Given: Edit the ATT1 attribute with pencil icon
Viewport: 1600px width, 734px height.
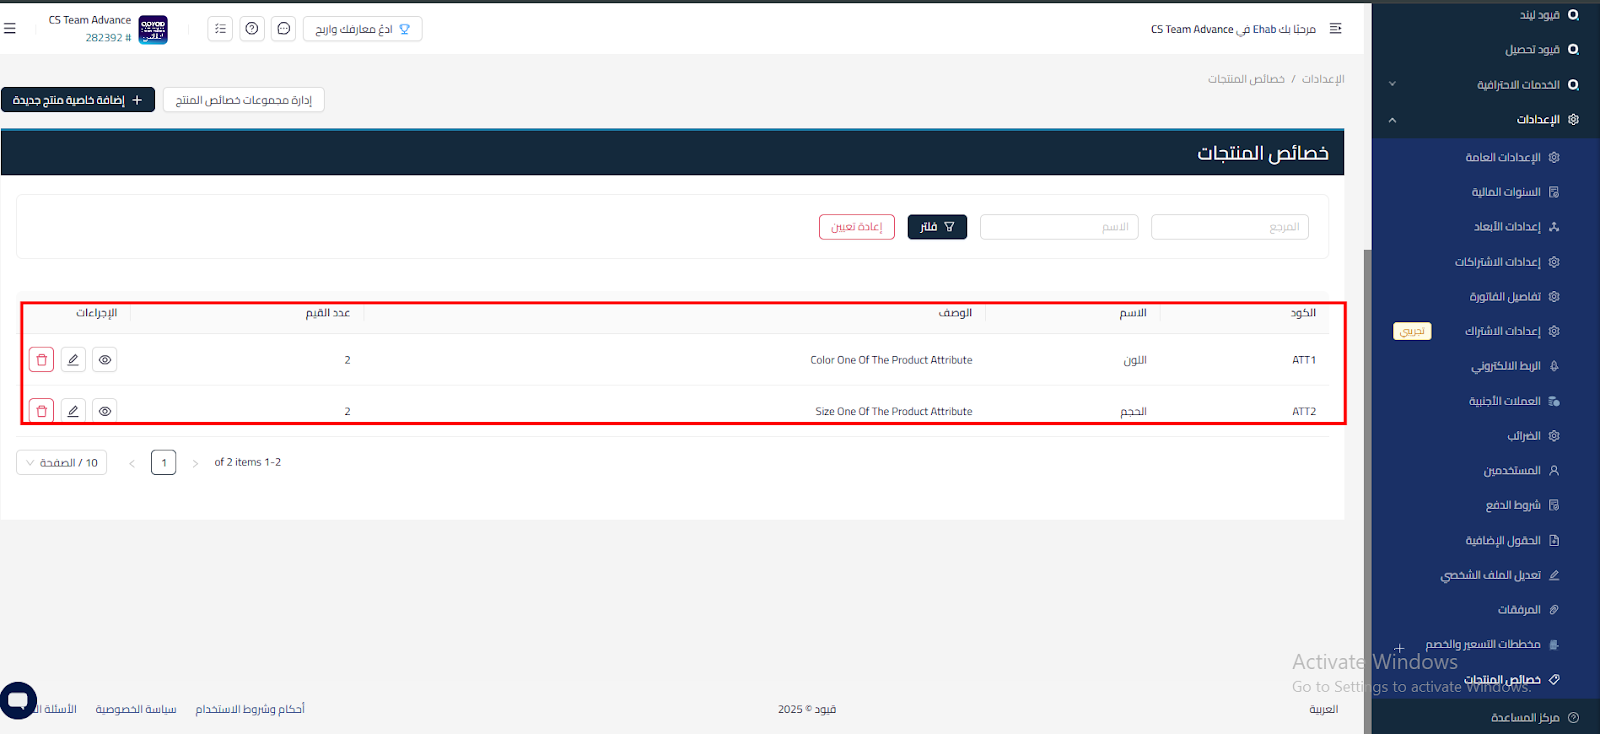Looking at the screenshot, I should 73,360.
